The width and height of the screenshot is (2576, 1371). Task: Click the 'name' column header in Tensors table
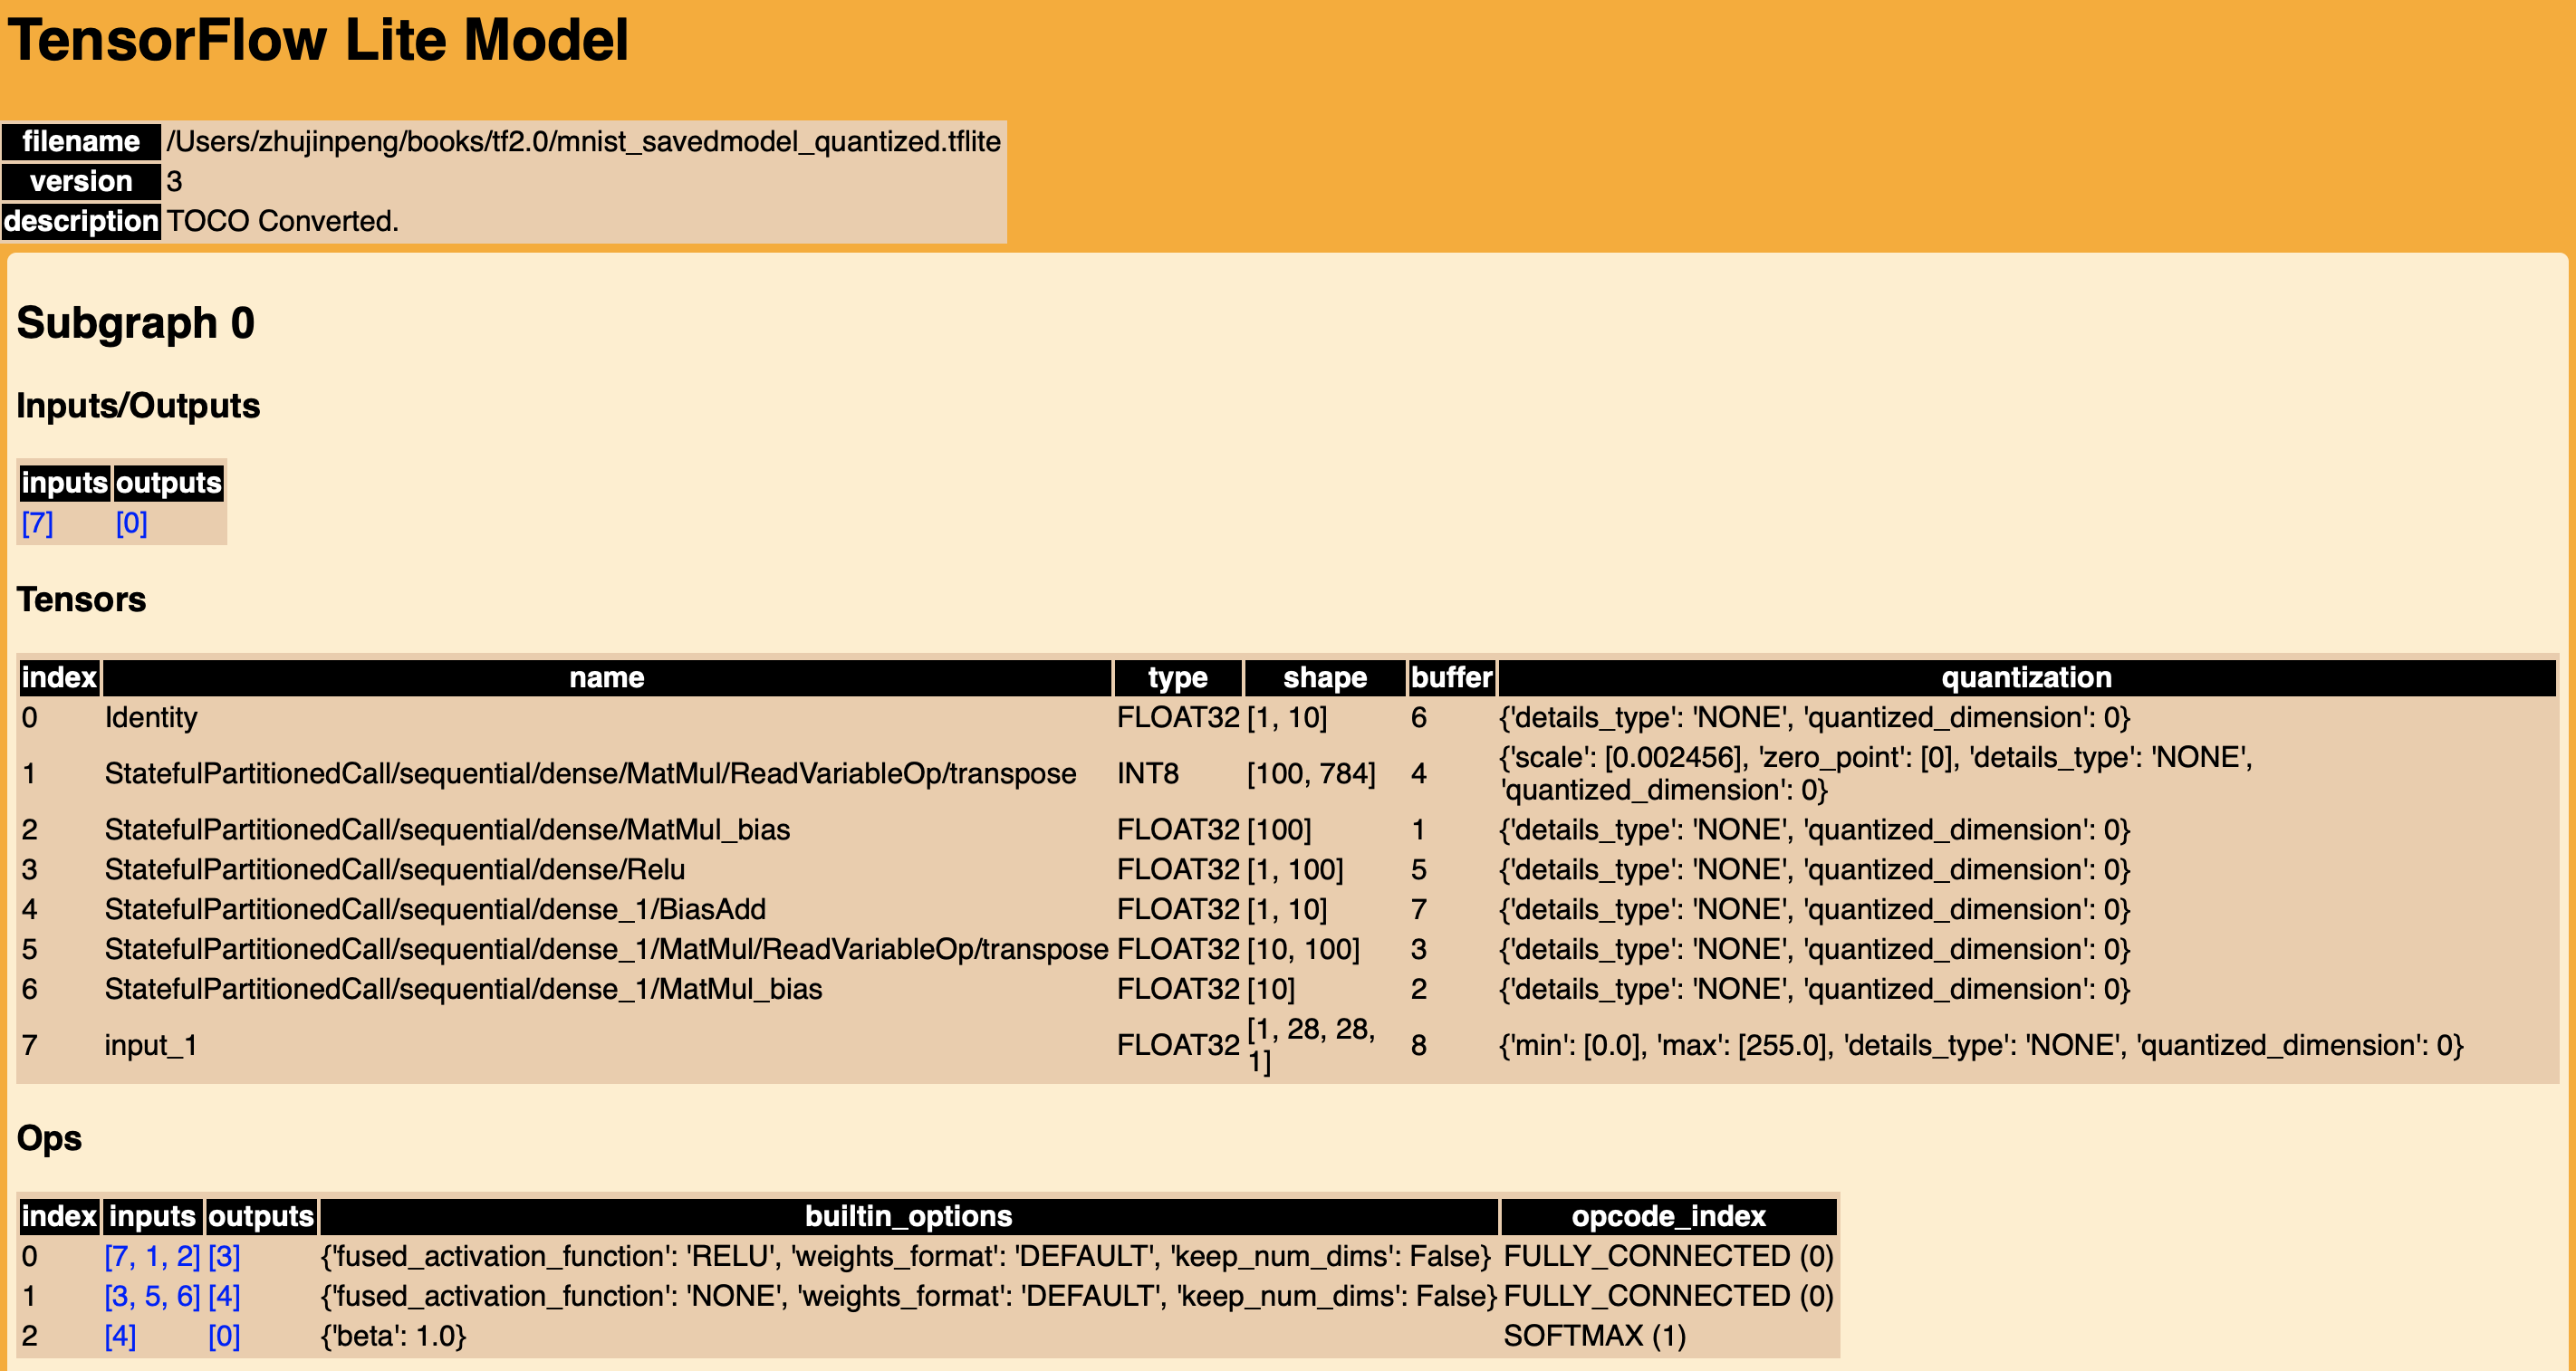click(x=607, y=678)
